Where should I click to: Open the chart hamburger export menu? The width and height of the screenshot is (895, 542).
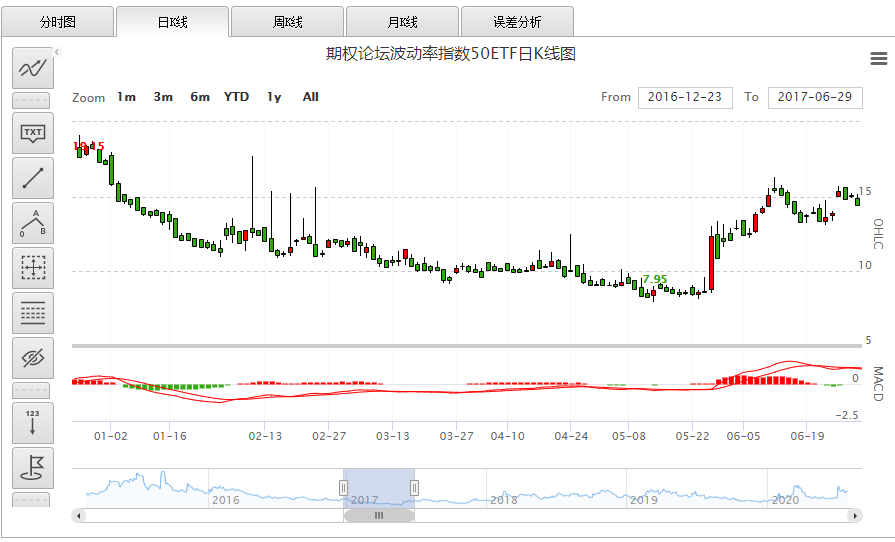(x=879, y=58)
